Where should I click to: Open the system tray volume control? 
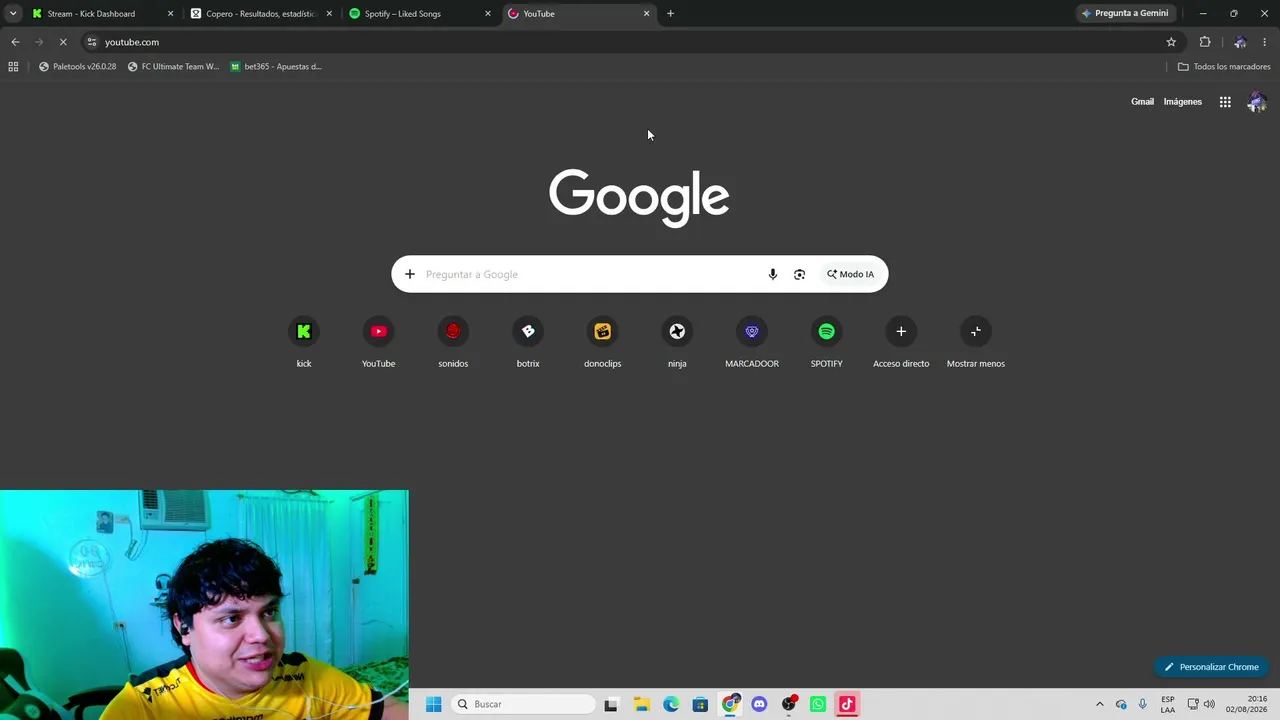(1210, 704)
